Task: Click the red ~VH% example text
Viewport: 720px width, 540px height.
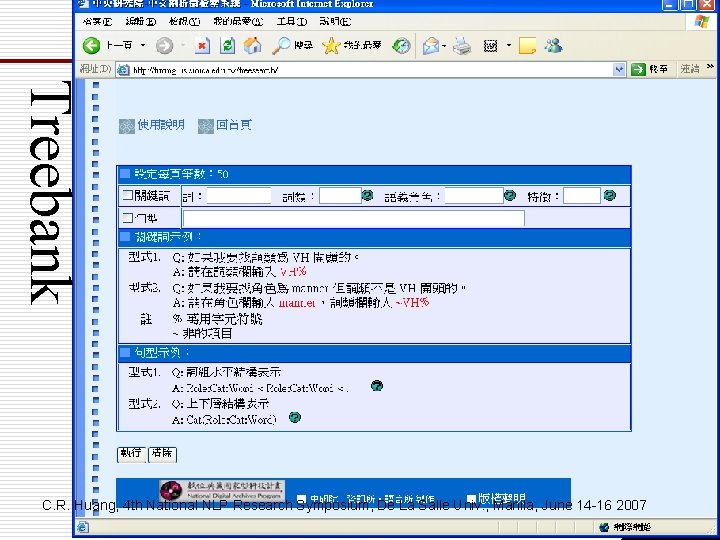Action: click(x=412, y=303)
